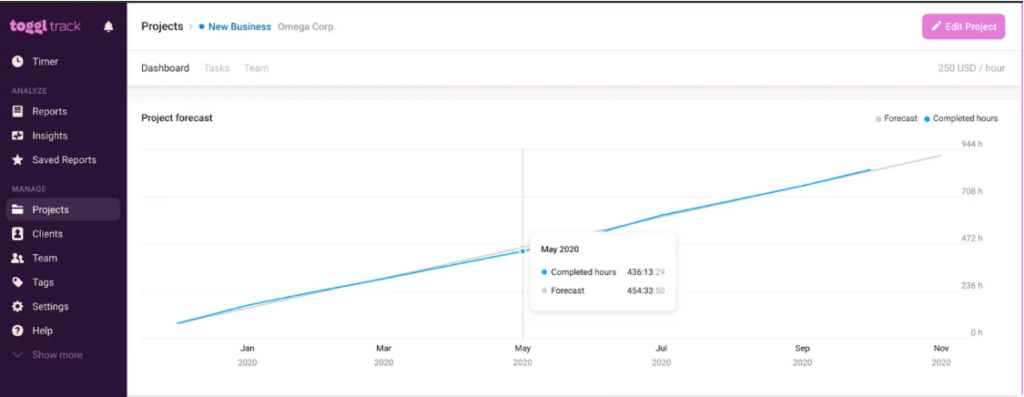Click Projects in the breadcrumb
This screenshot has width=1024, height=397.
(x=162, y=27)
